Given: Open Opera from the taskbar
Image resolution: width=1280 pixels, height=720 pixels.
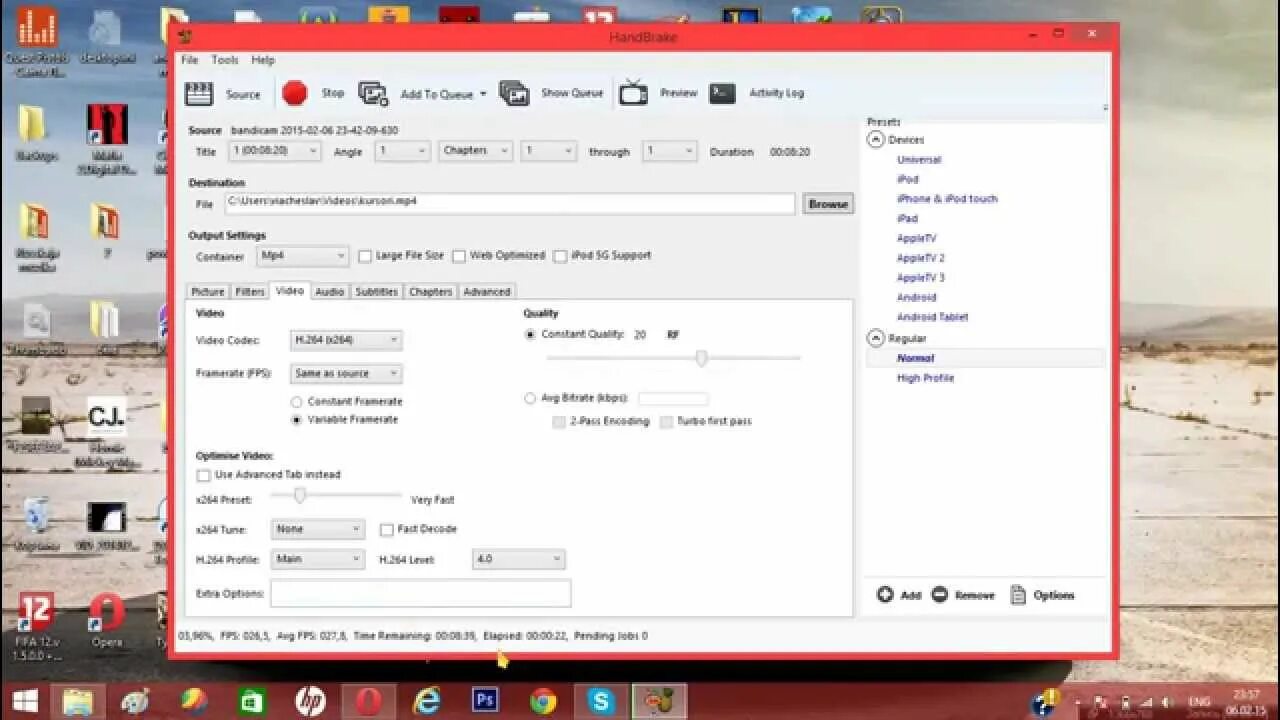Looking at the screenshot, I should tap(368, 701).
